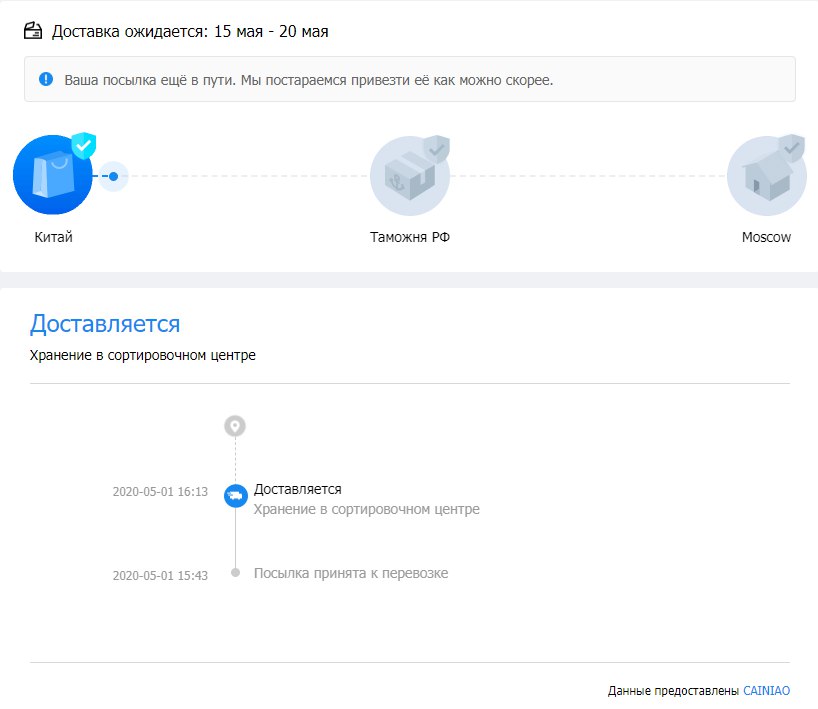The height and width of the screenshot is (709, 818).
Task: Click Доставка ожидается: 15 мая - 20 мая
Action: [190, 31]
